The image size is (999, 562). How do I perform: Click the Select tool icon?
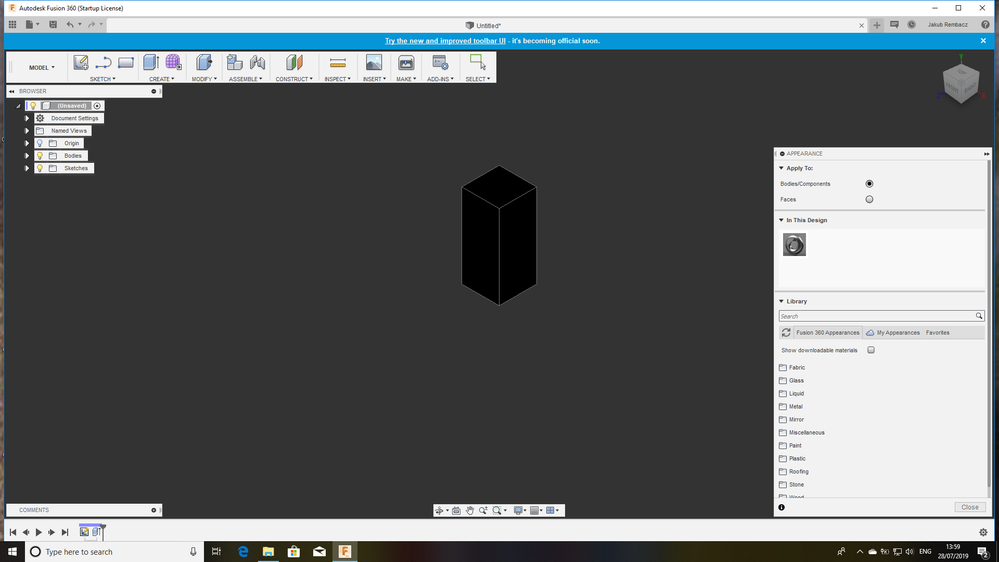[x=478, y=62]
